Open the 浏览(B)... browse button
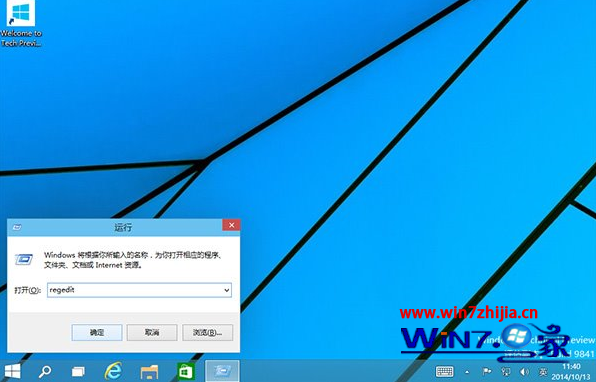596x382 pixels. coord(208,333)
